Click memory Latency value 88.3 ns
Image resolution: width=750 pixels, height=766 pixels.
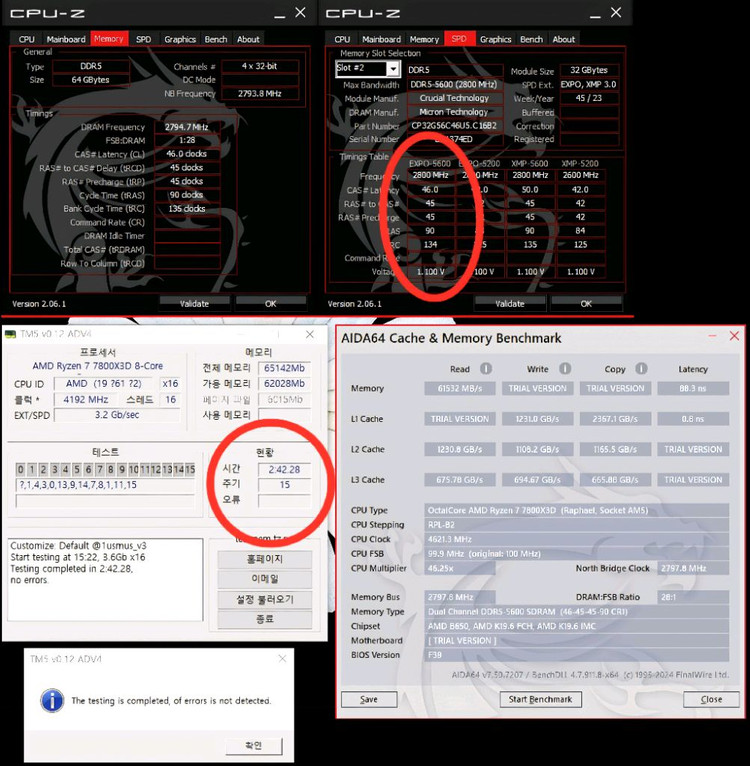click(x=693, y=388)
